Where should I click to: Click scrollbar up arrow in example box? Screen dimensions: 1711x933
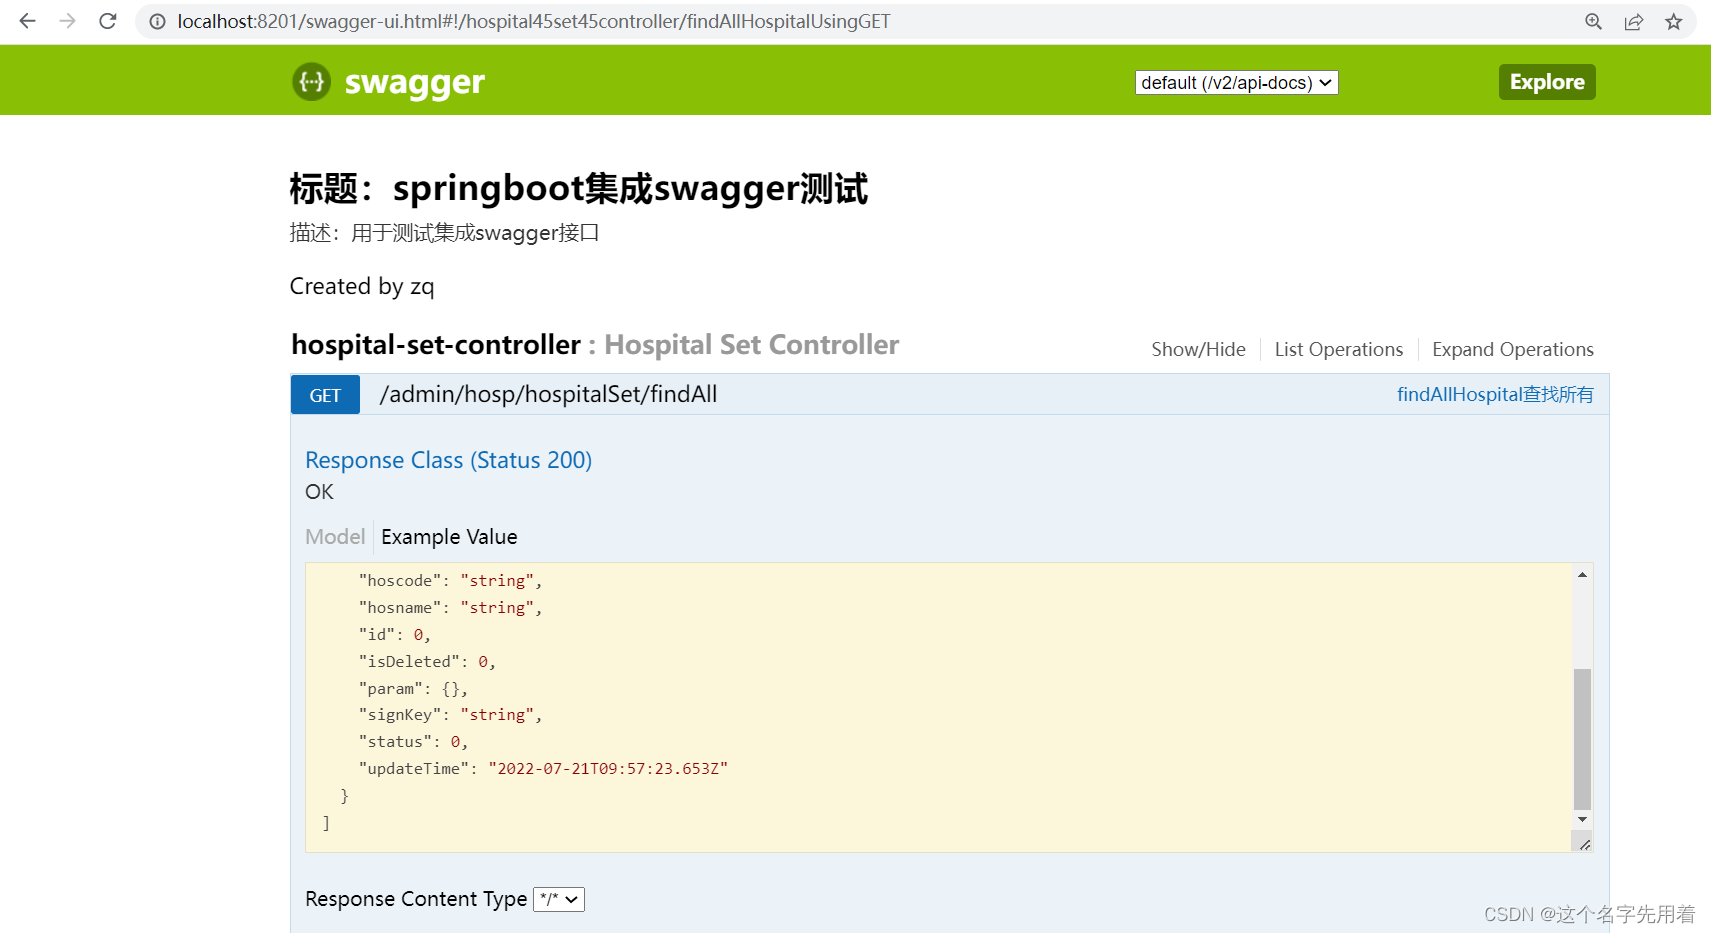(1582, 574)
